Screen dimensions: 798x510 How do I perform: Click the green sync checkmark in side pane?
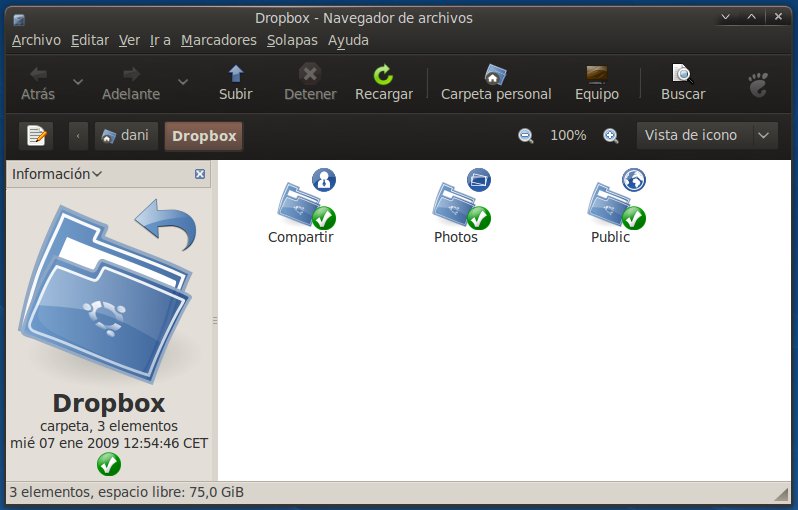point(108,464)
